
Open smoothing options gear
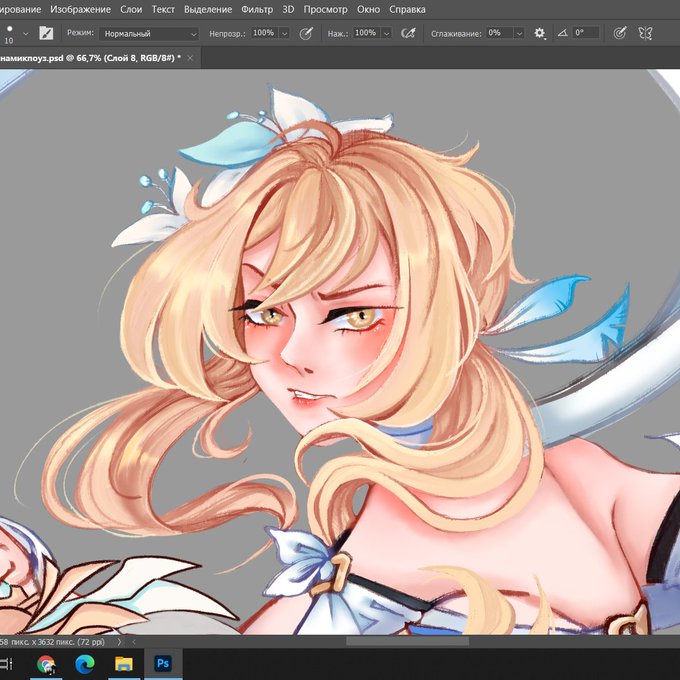539,33
